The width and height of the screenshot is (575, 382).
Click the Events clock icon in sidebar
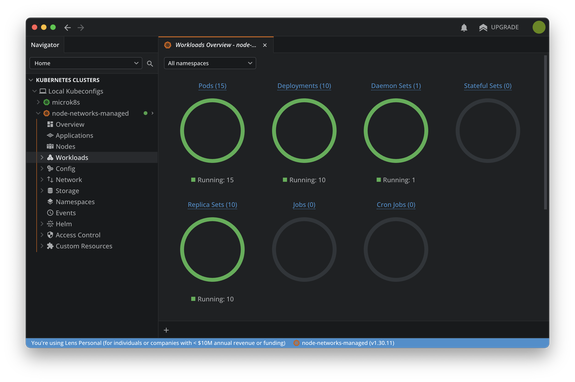tap(50, 213)
